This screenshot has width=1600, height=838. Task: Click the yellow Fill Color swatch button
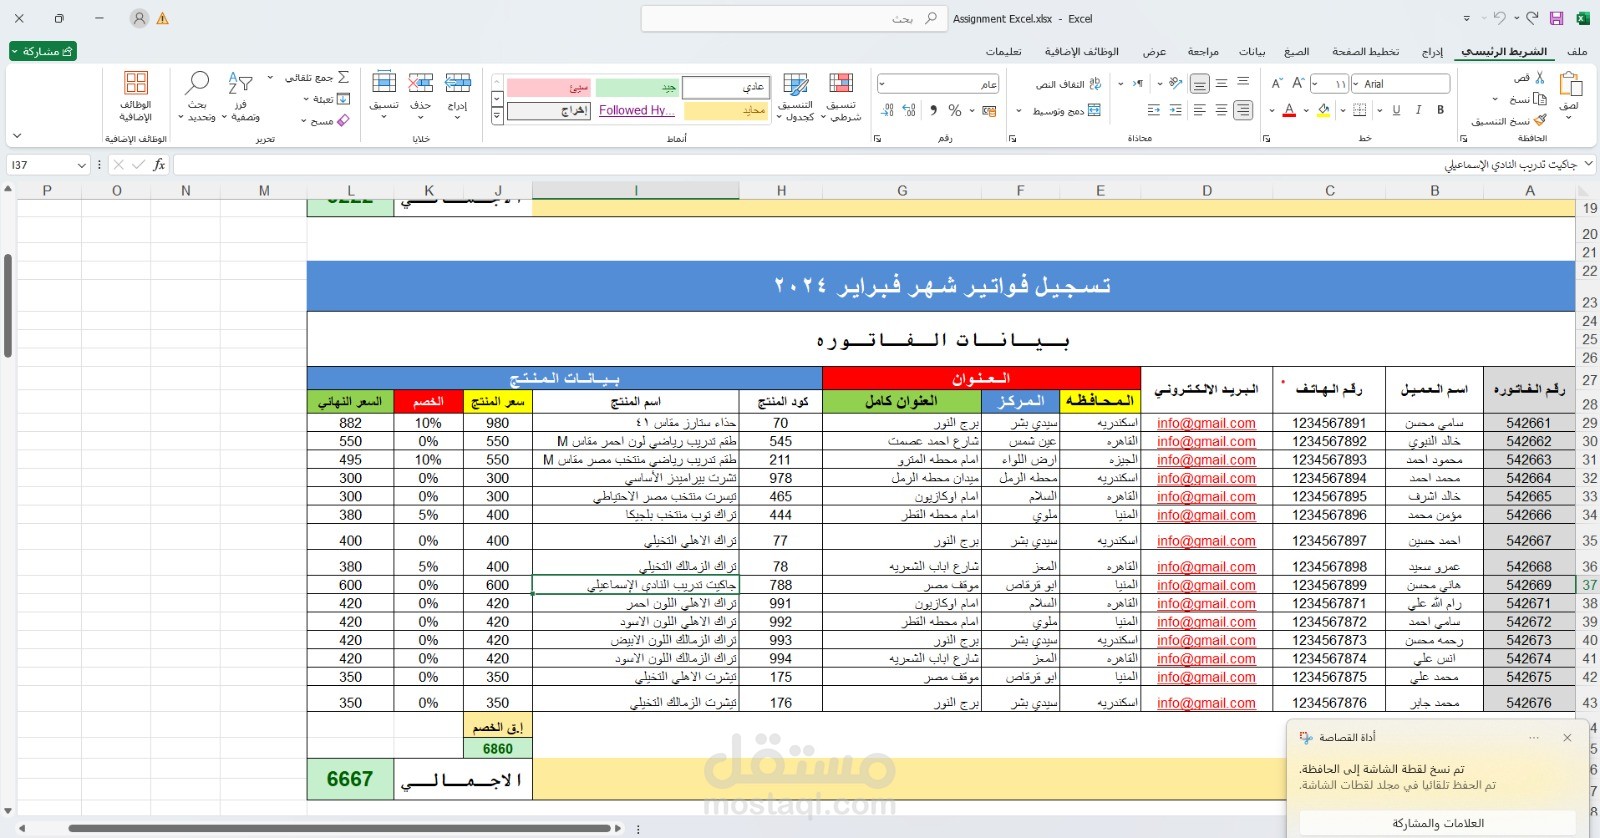click(x=1323, y=110)
